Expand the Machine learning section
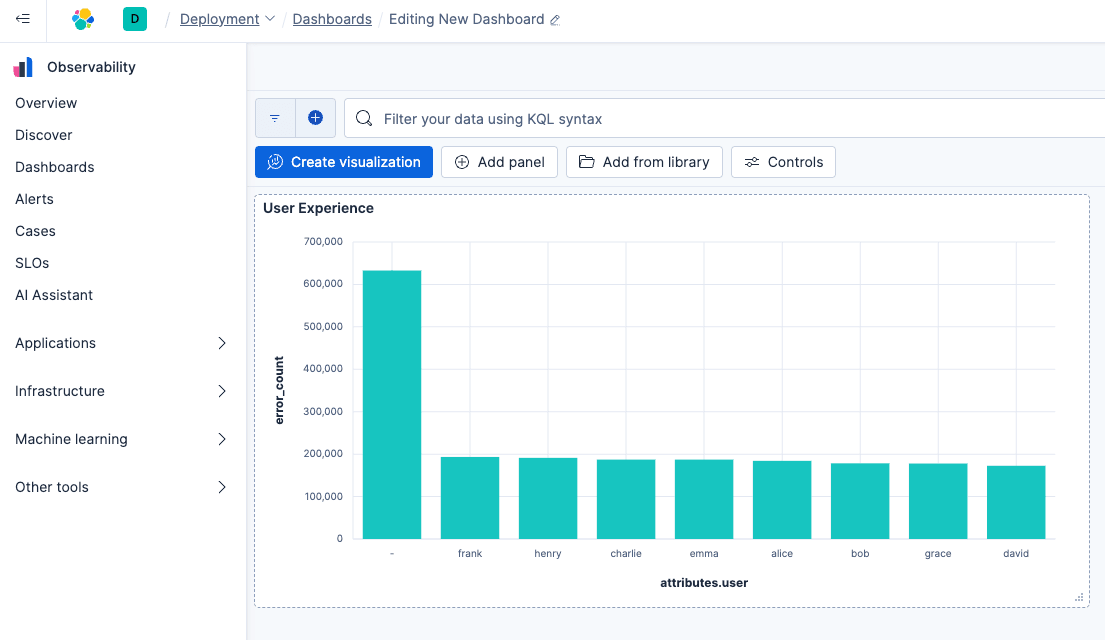The height and width of the screenshot is (640, 1105). [222, 439]
